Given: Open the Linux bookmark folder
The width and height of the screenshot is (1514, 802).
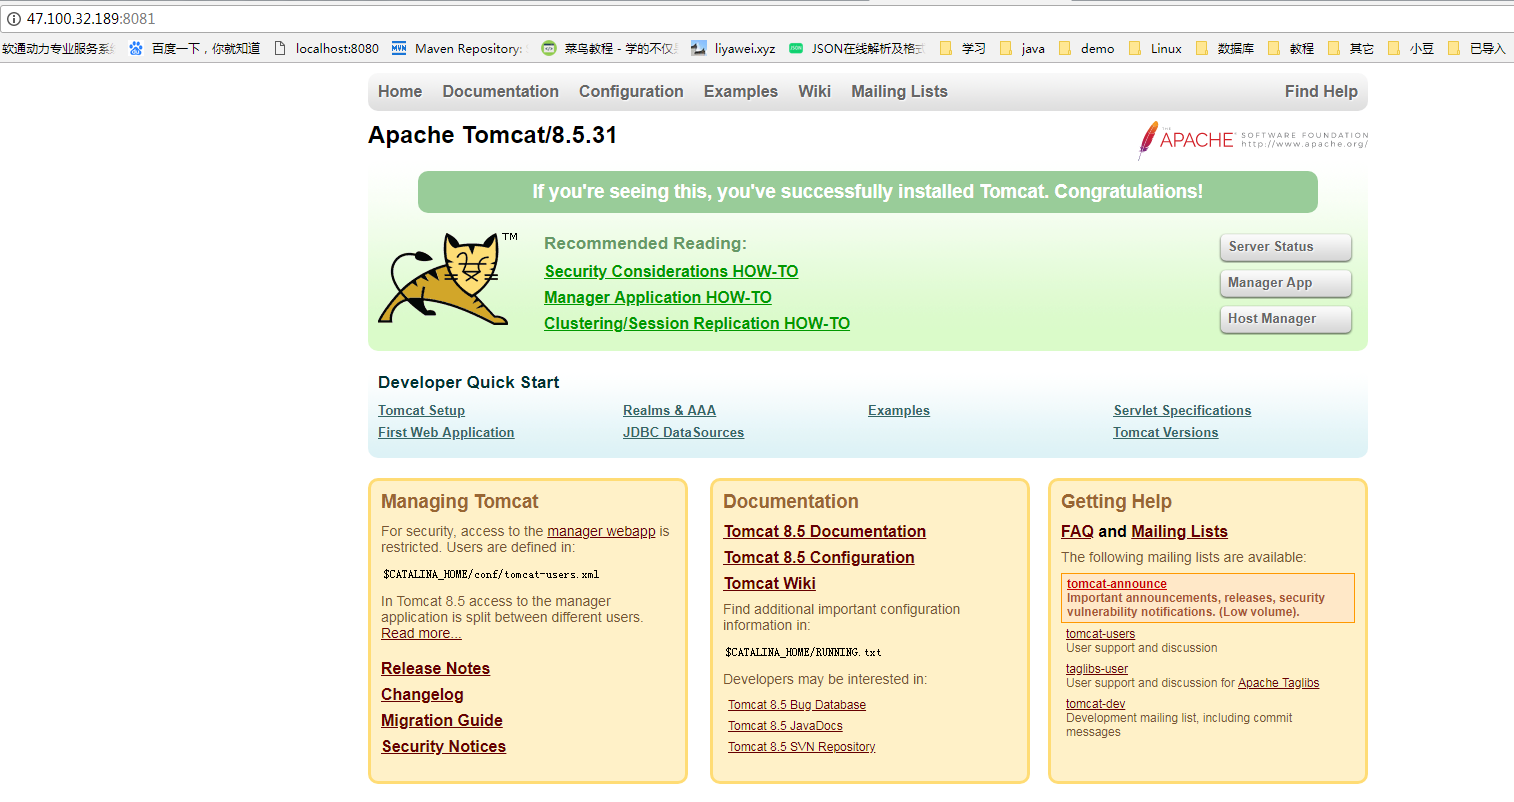Looking at the screenshot, I should point(1155,48).
